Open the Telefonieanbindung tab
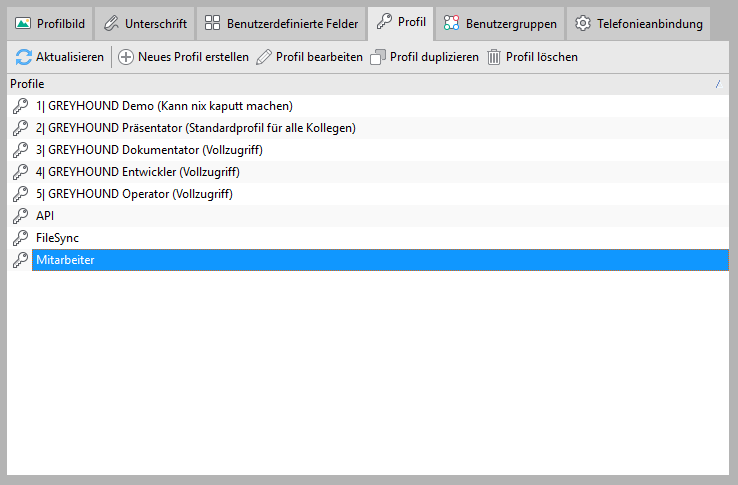This screenshot has height=485, width=738. pyautogui.click(x=639, y=24)
